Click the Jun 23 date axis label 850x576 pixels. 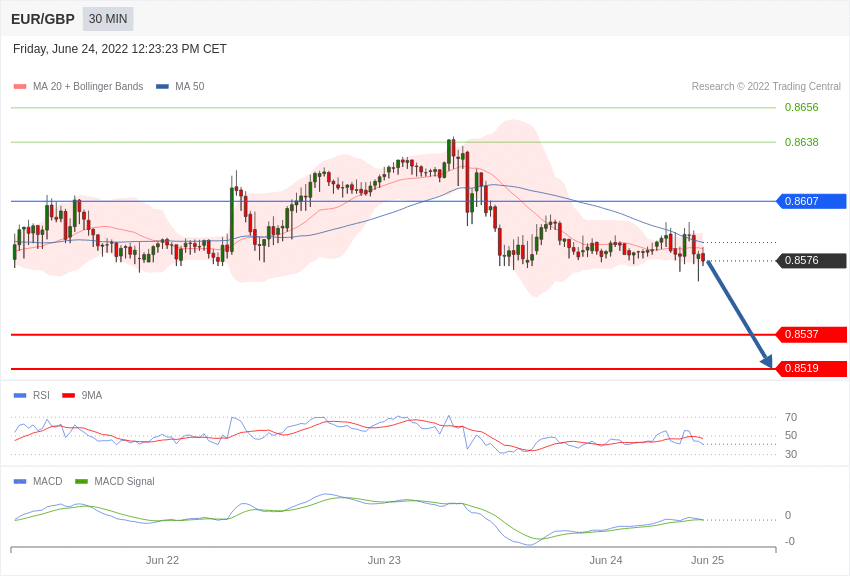[x=384, y=560]
